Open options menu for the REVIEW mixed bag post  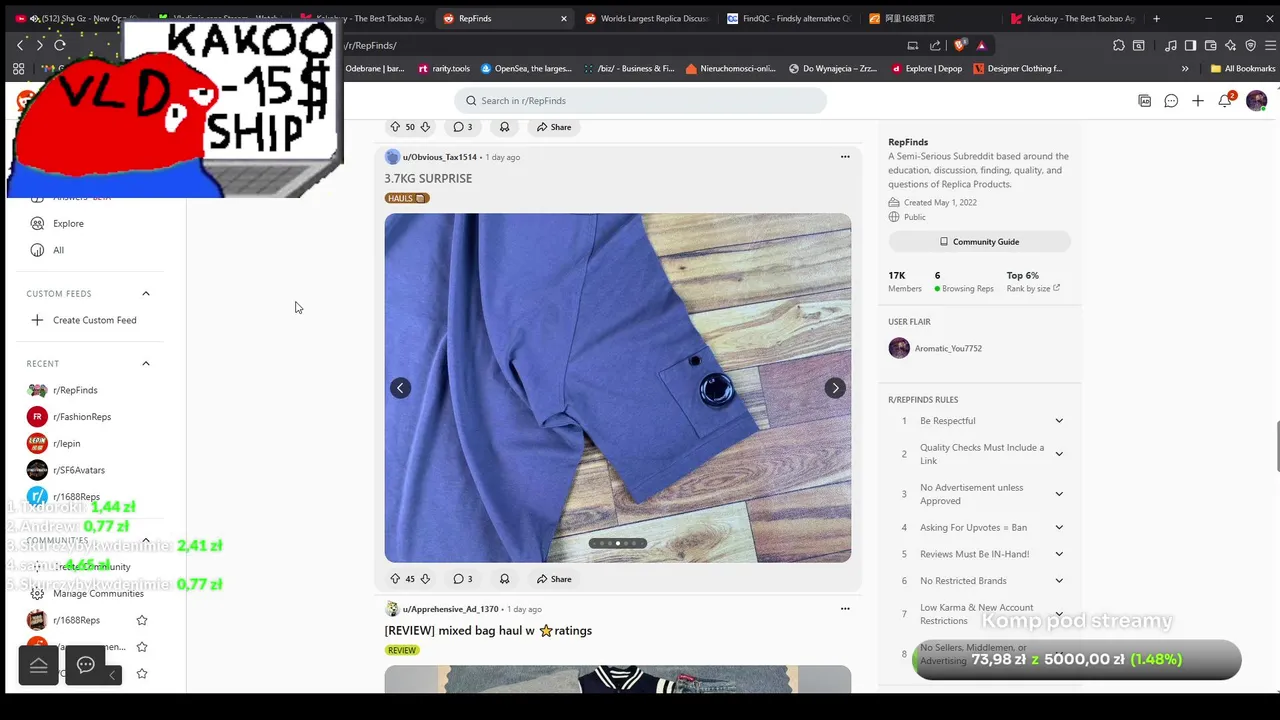point(845,609)
